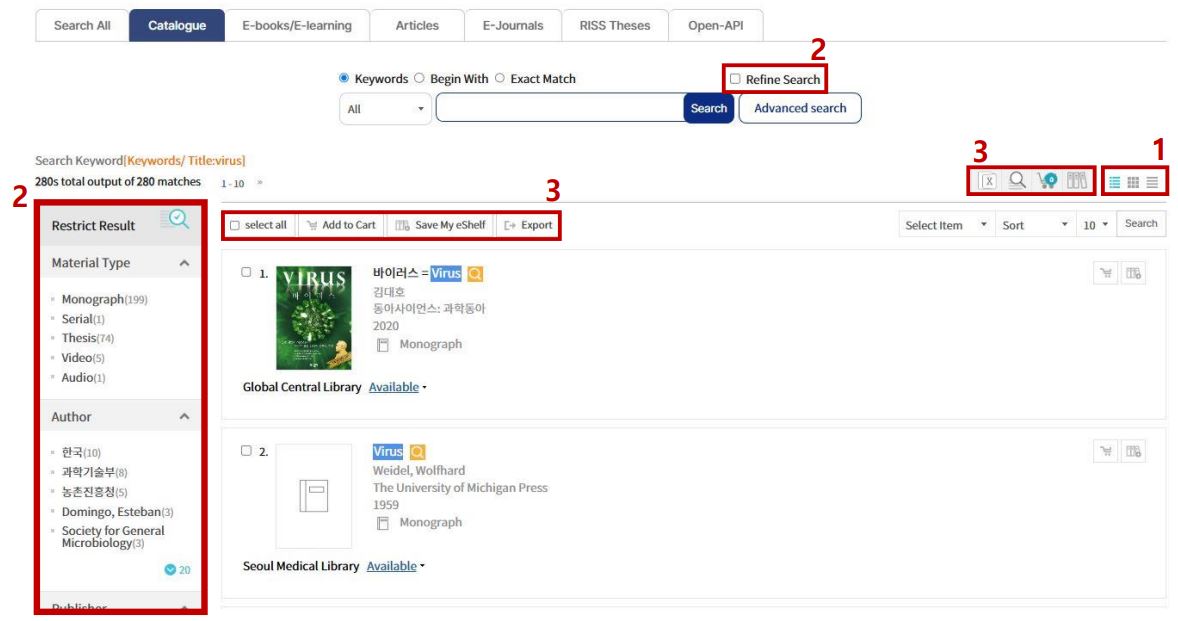
Task: Open the Sort dropdown
Action: tap(1035, 225)
